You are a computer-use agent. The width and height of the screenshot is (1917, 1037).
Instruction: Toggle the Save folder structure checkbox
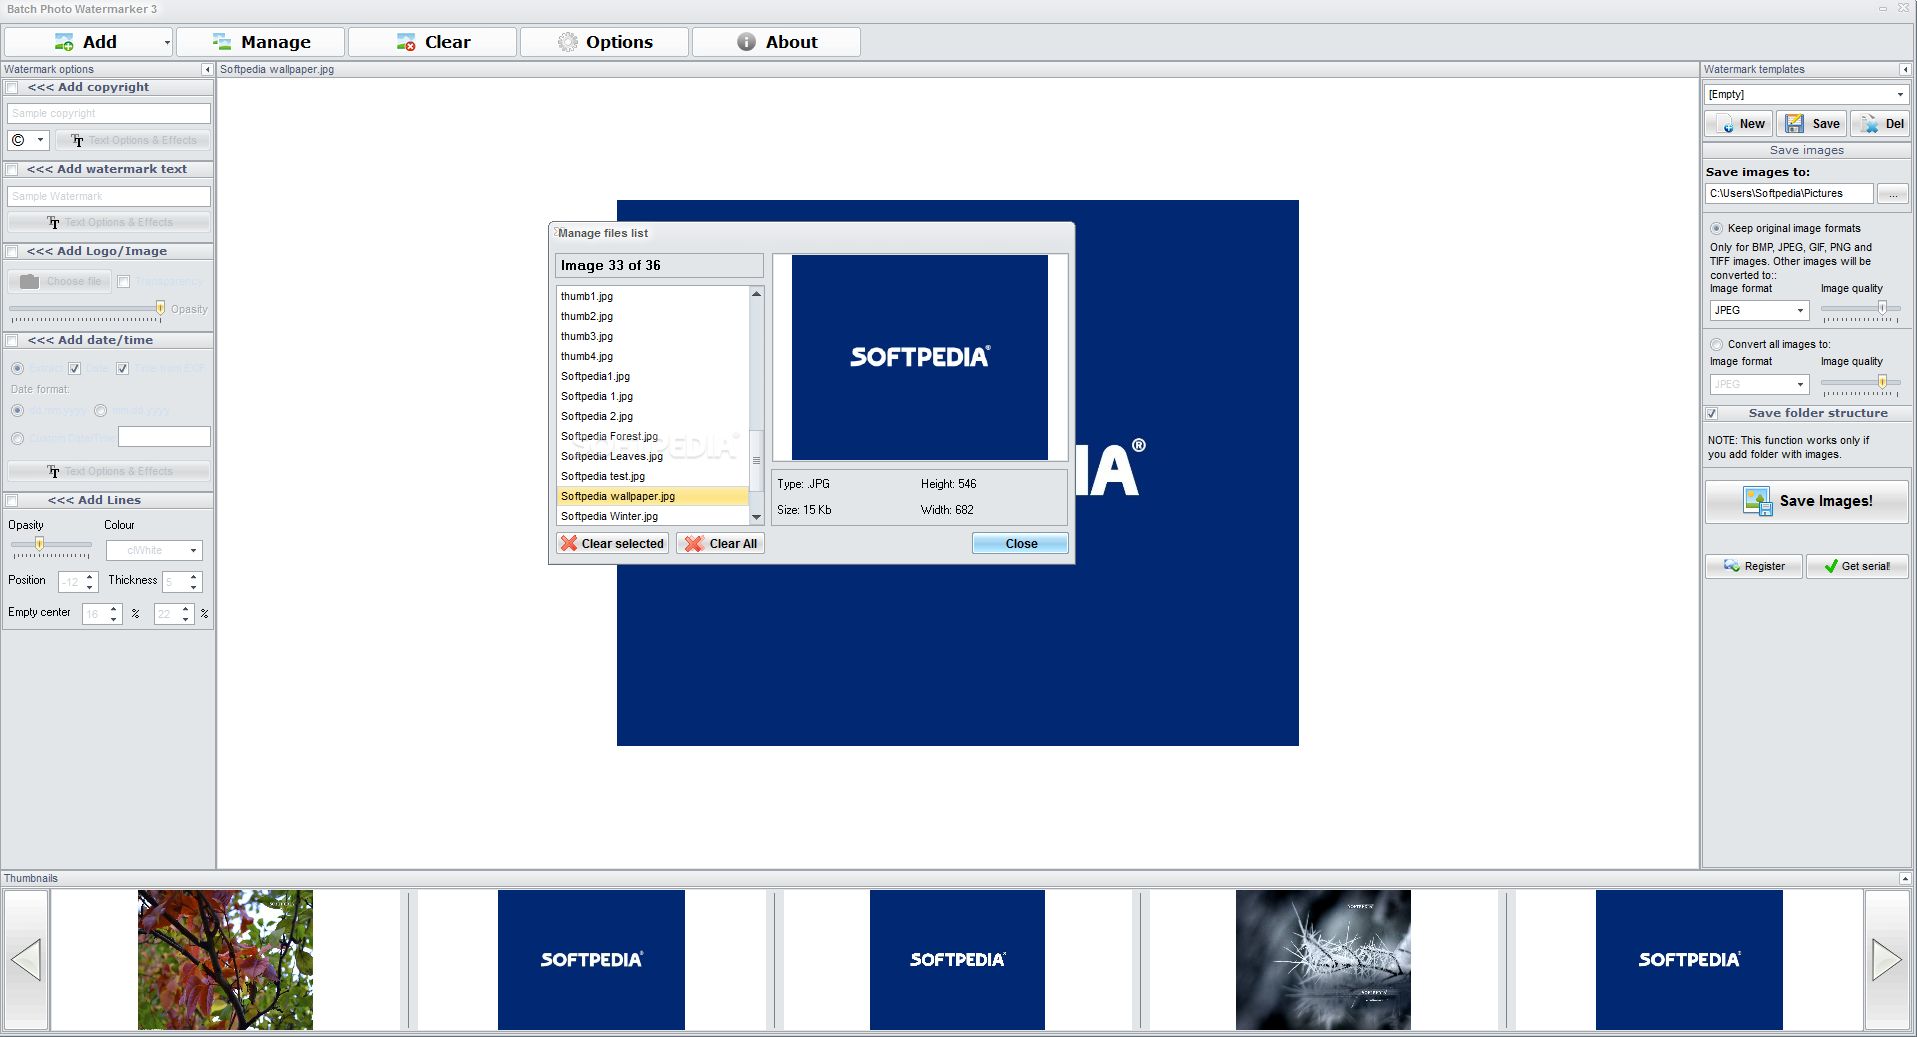tap(1712, 414)
